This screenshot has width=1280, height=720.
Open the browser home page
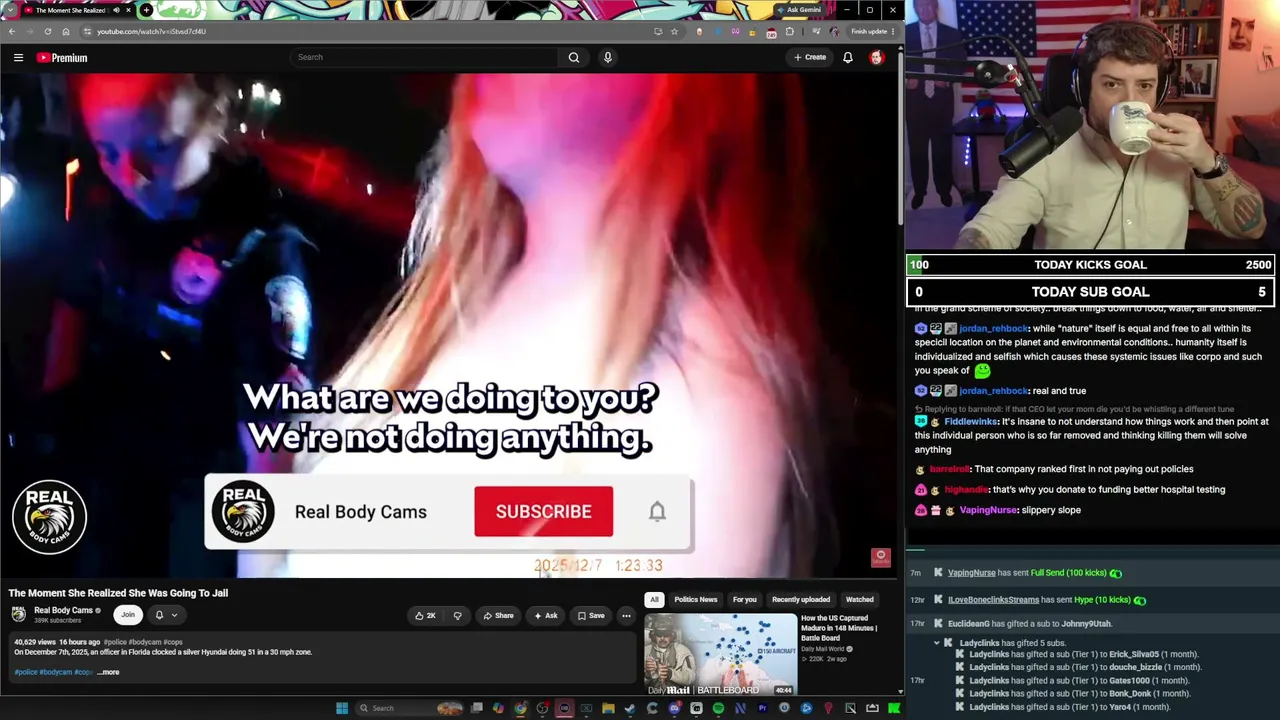click(66, 31)
